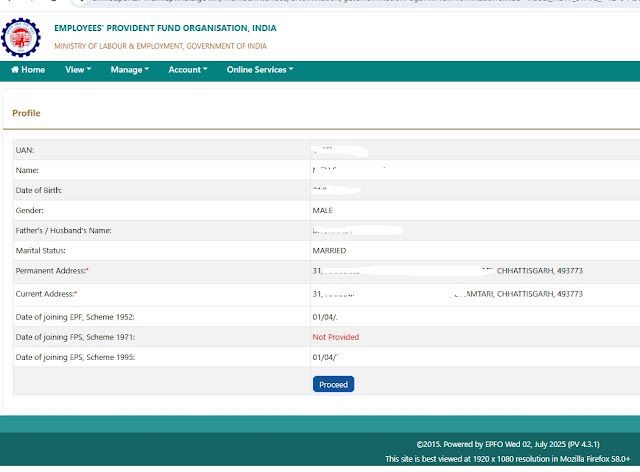Click the EPS 1995 joining date value
640x472 pixels.
[x=326, y=357]
